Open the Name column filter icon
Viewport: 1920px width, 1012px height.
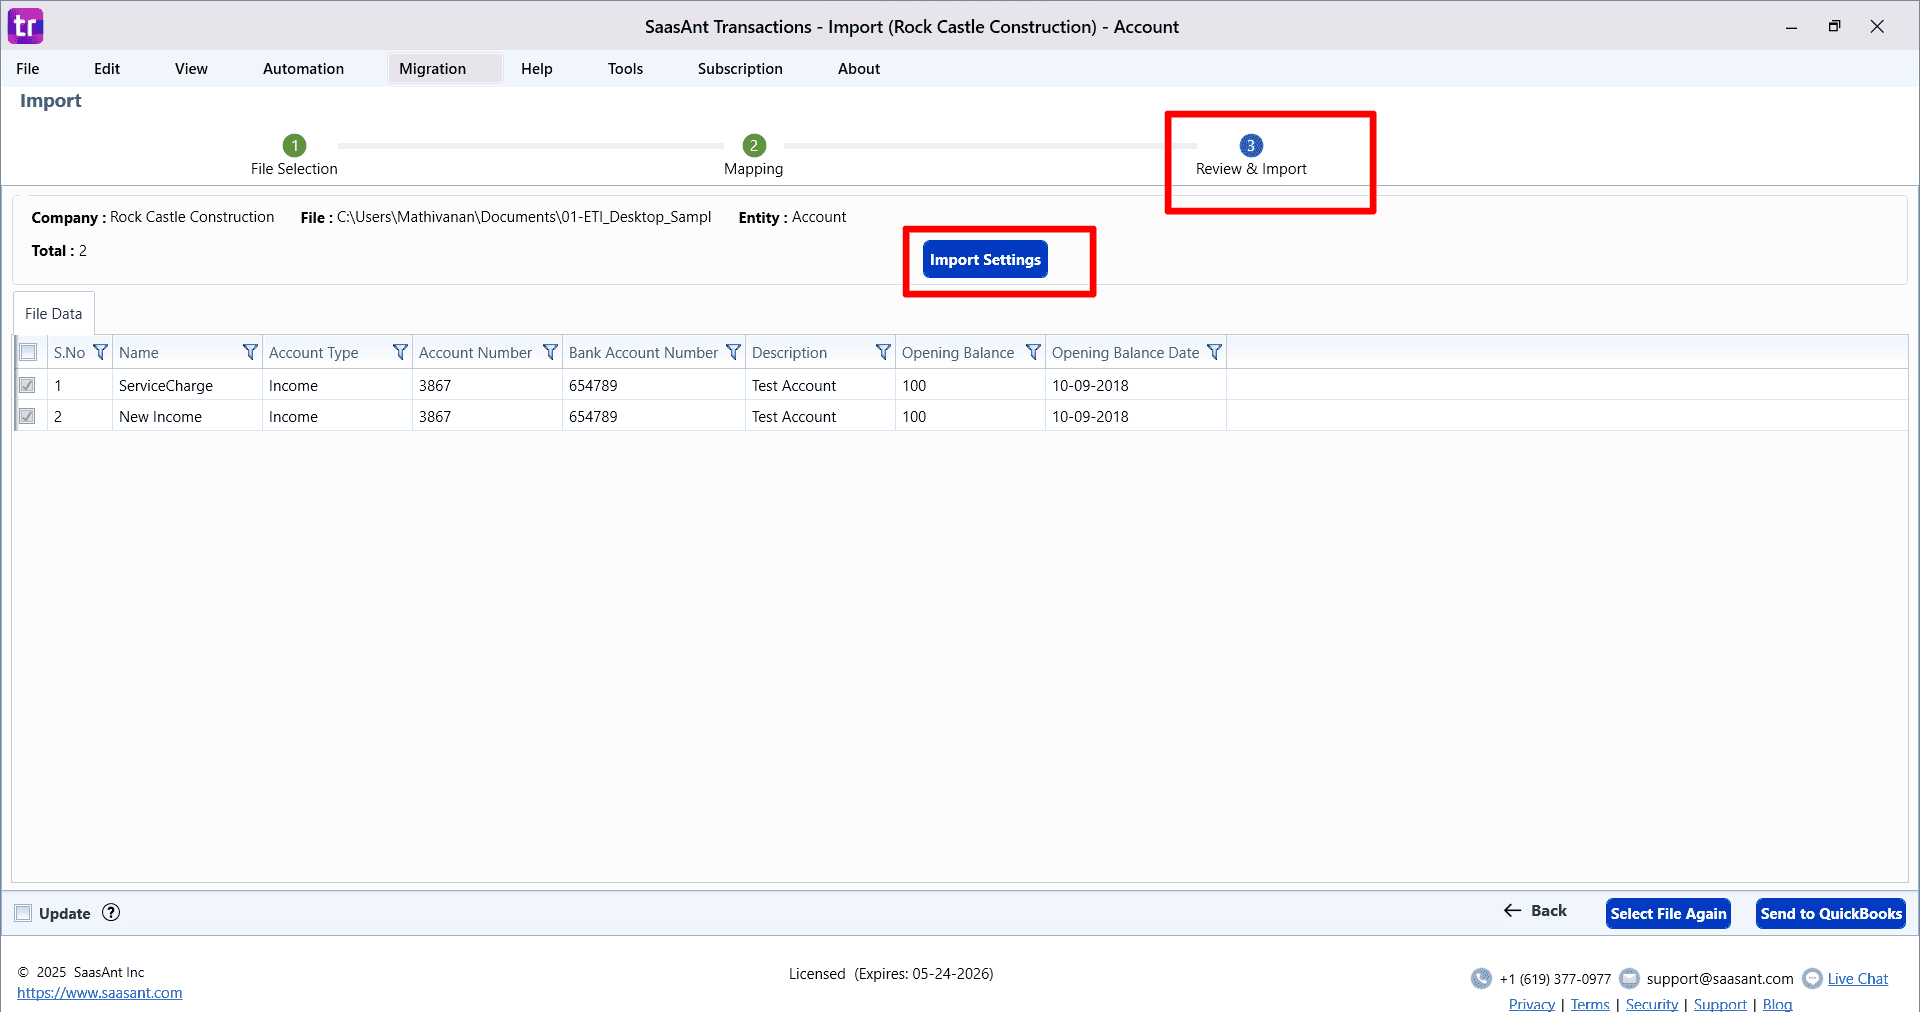pos(250,352)
